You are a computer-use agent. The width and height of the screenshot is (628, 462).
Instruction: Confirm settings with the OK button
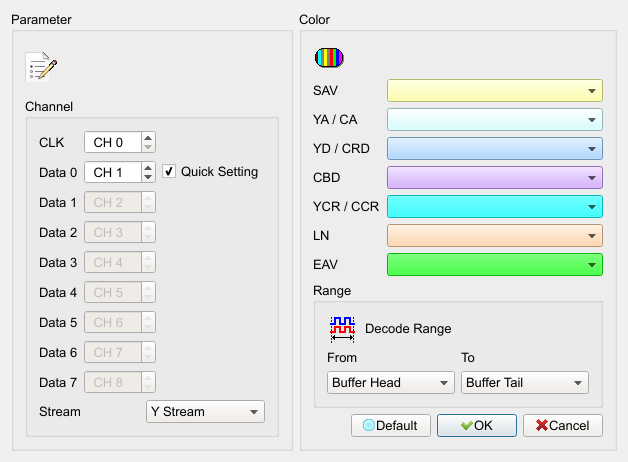477,426
